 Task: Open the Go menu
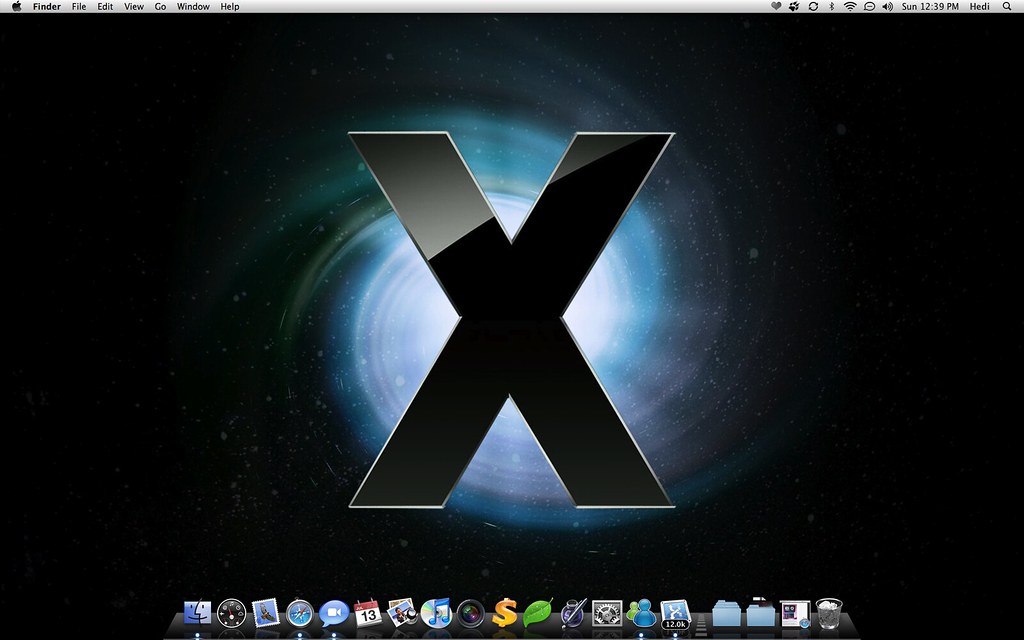click(160, 7)
